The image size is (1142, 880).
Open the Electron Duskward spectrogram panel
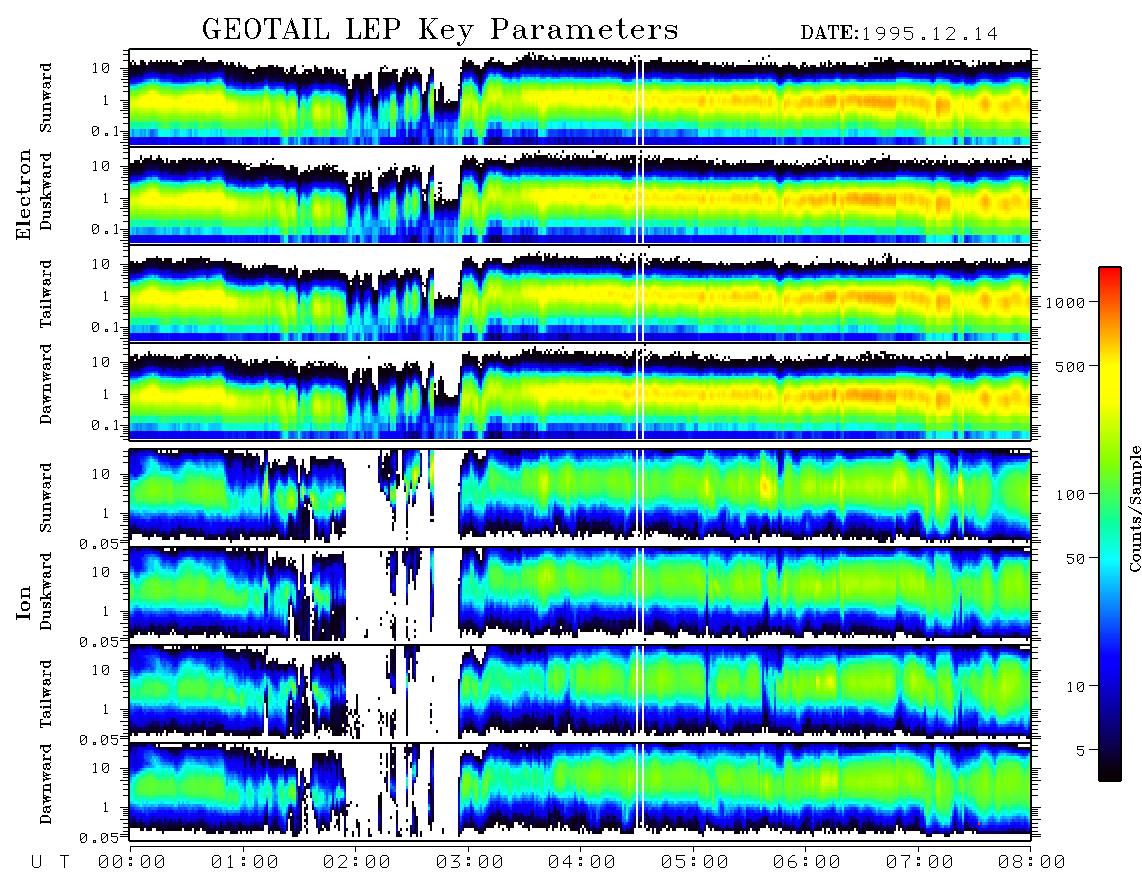580,195
